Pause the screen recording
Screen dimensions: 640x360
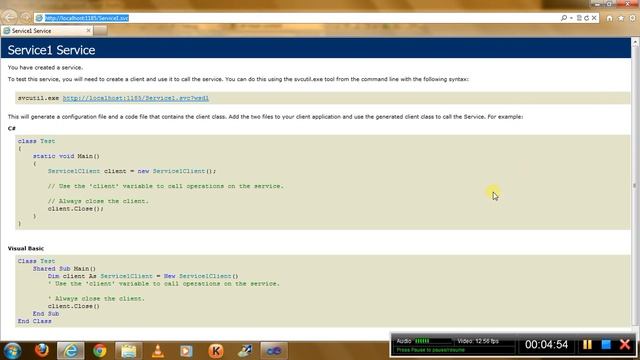click(587, 344)
